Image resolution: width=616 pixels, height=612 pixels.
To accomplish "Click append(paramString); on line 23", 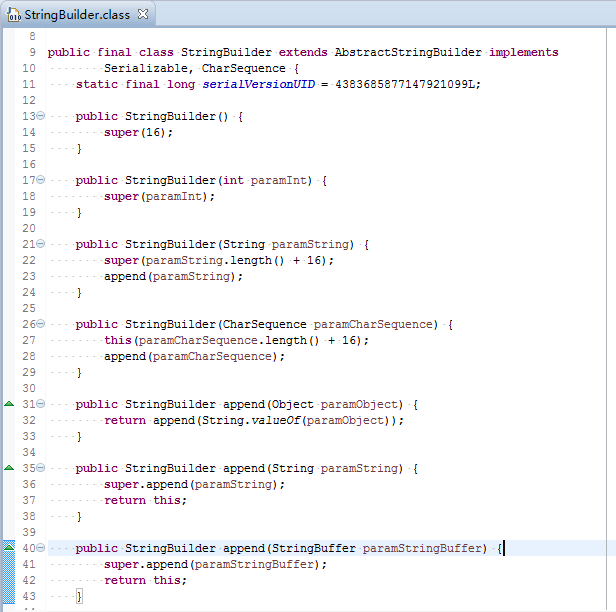I will 173,277.
